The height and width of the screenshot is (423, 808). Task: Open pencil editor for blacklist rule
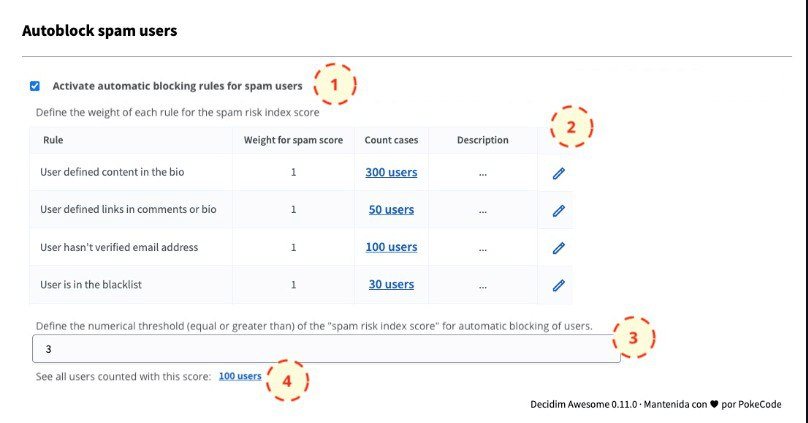(x=559, y=285)
